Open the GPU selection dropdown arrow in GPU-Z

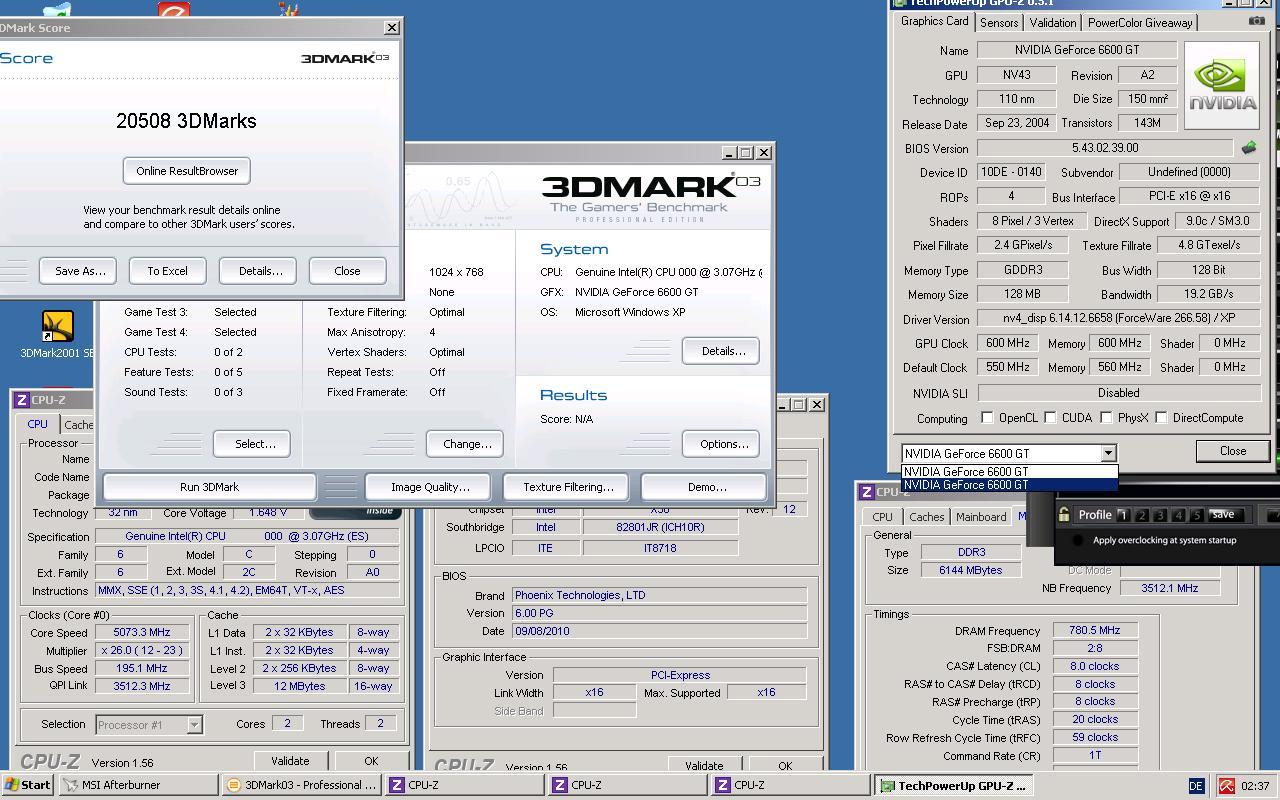pos(1108,453)
